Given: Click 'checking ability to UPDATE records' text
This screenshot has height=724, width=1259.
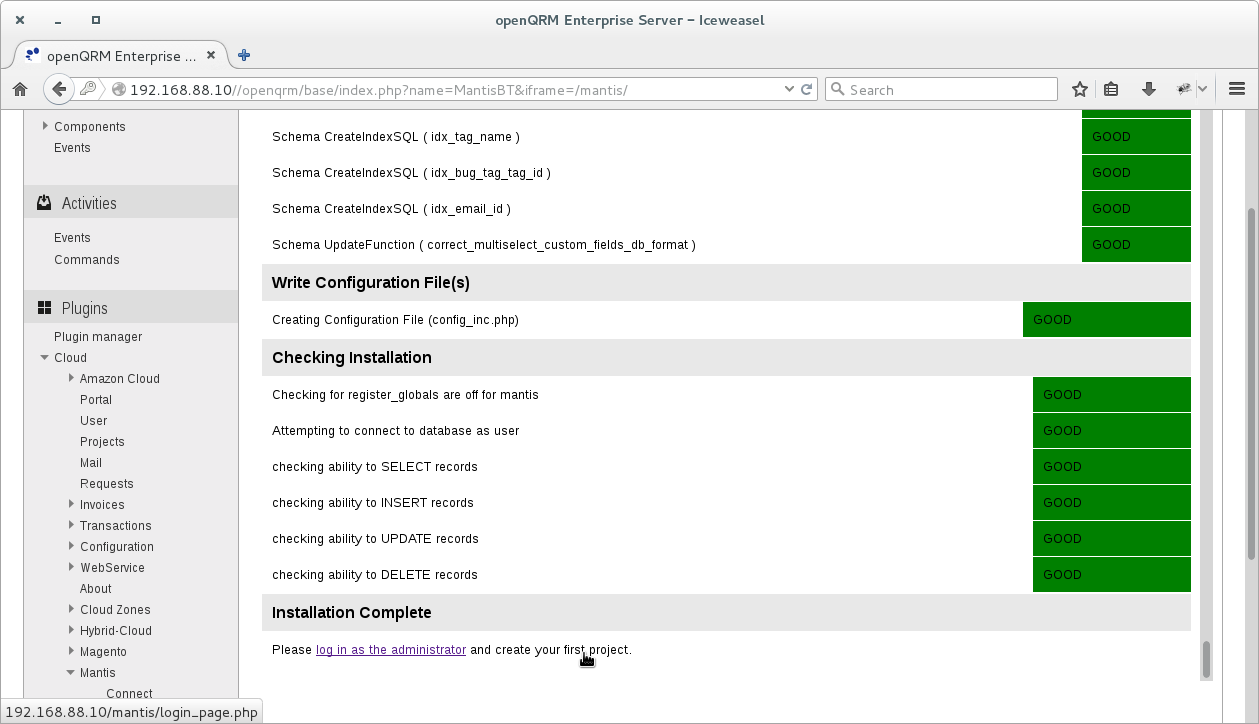Looking at the screenshot, I should click(375, 539).
